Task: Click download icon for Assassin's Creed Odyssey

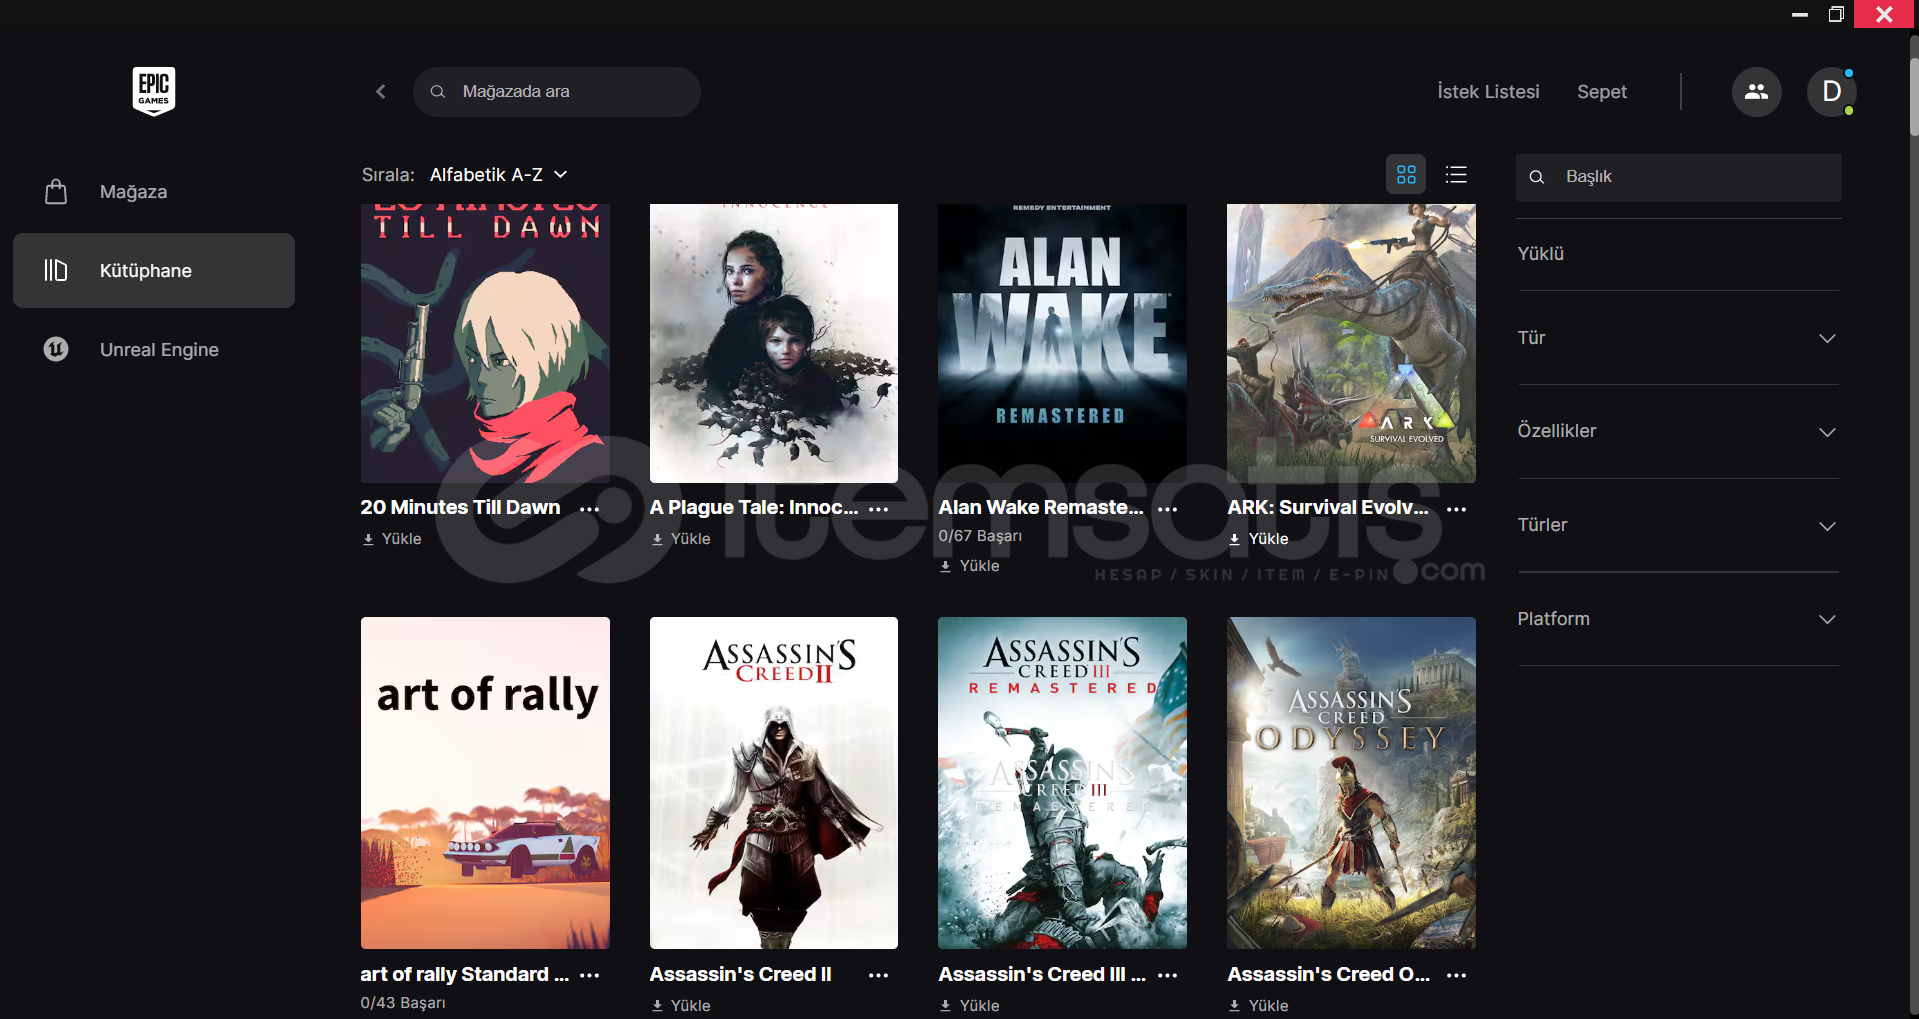Action: (1234, 1006)
